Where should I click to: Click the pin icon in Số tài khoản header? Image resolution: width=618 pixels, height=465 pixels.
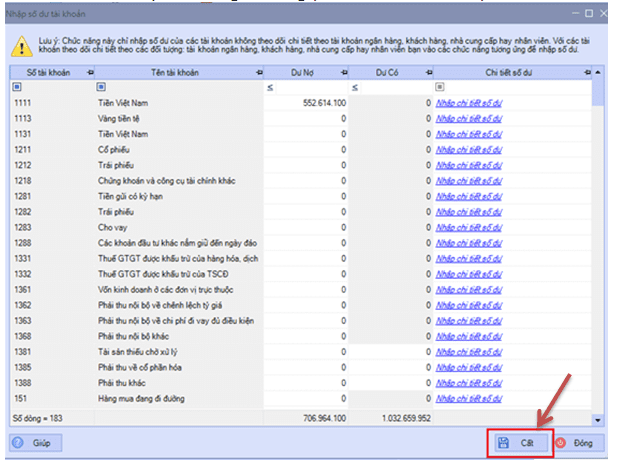point(90,73)
